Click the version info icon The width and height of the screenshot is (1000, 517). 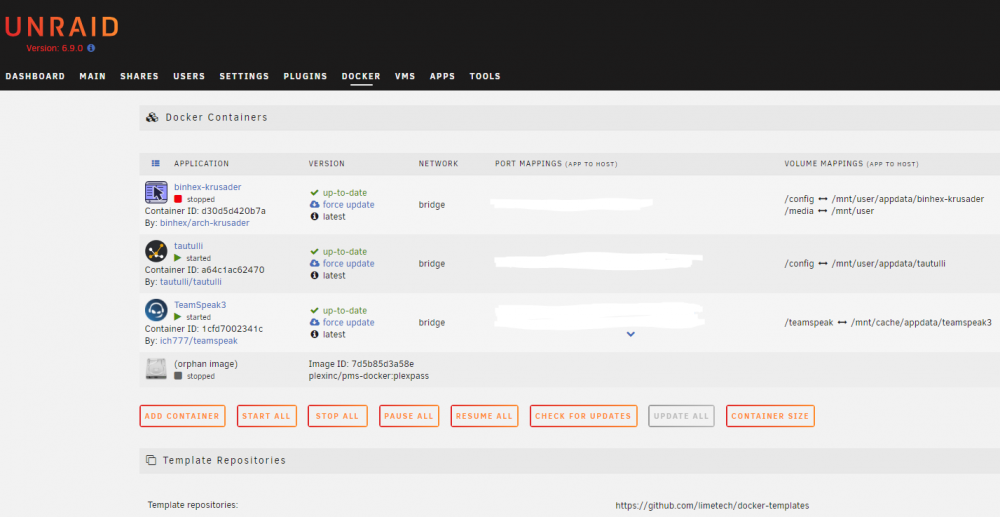click(x=91, y=48)
